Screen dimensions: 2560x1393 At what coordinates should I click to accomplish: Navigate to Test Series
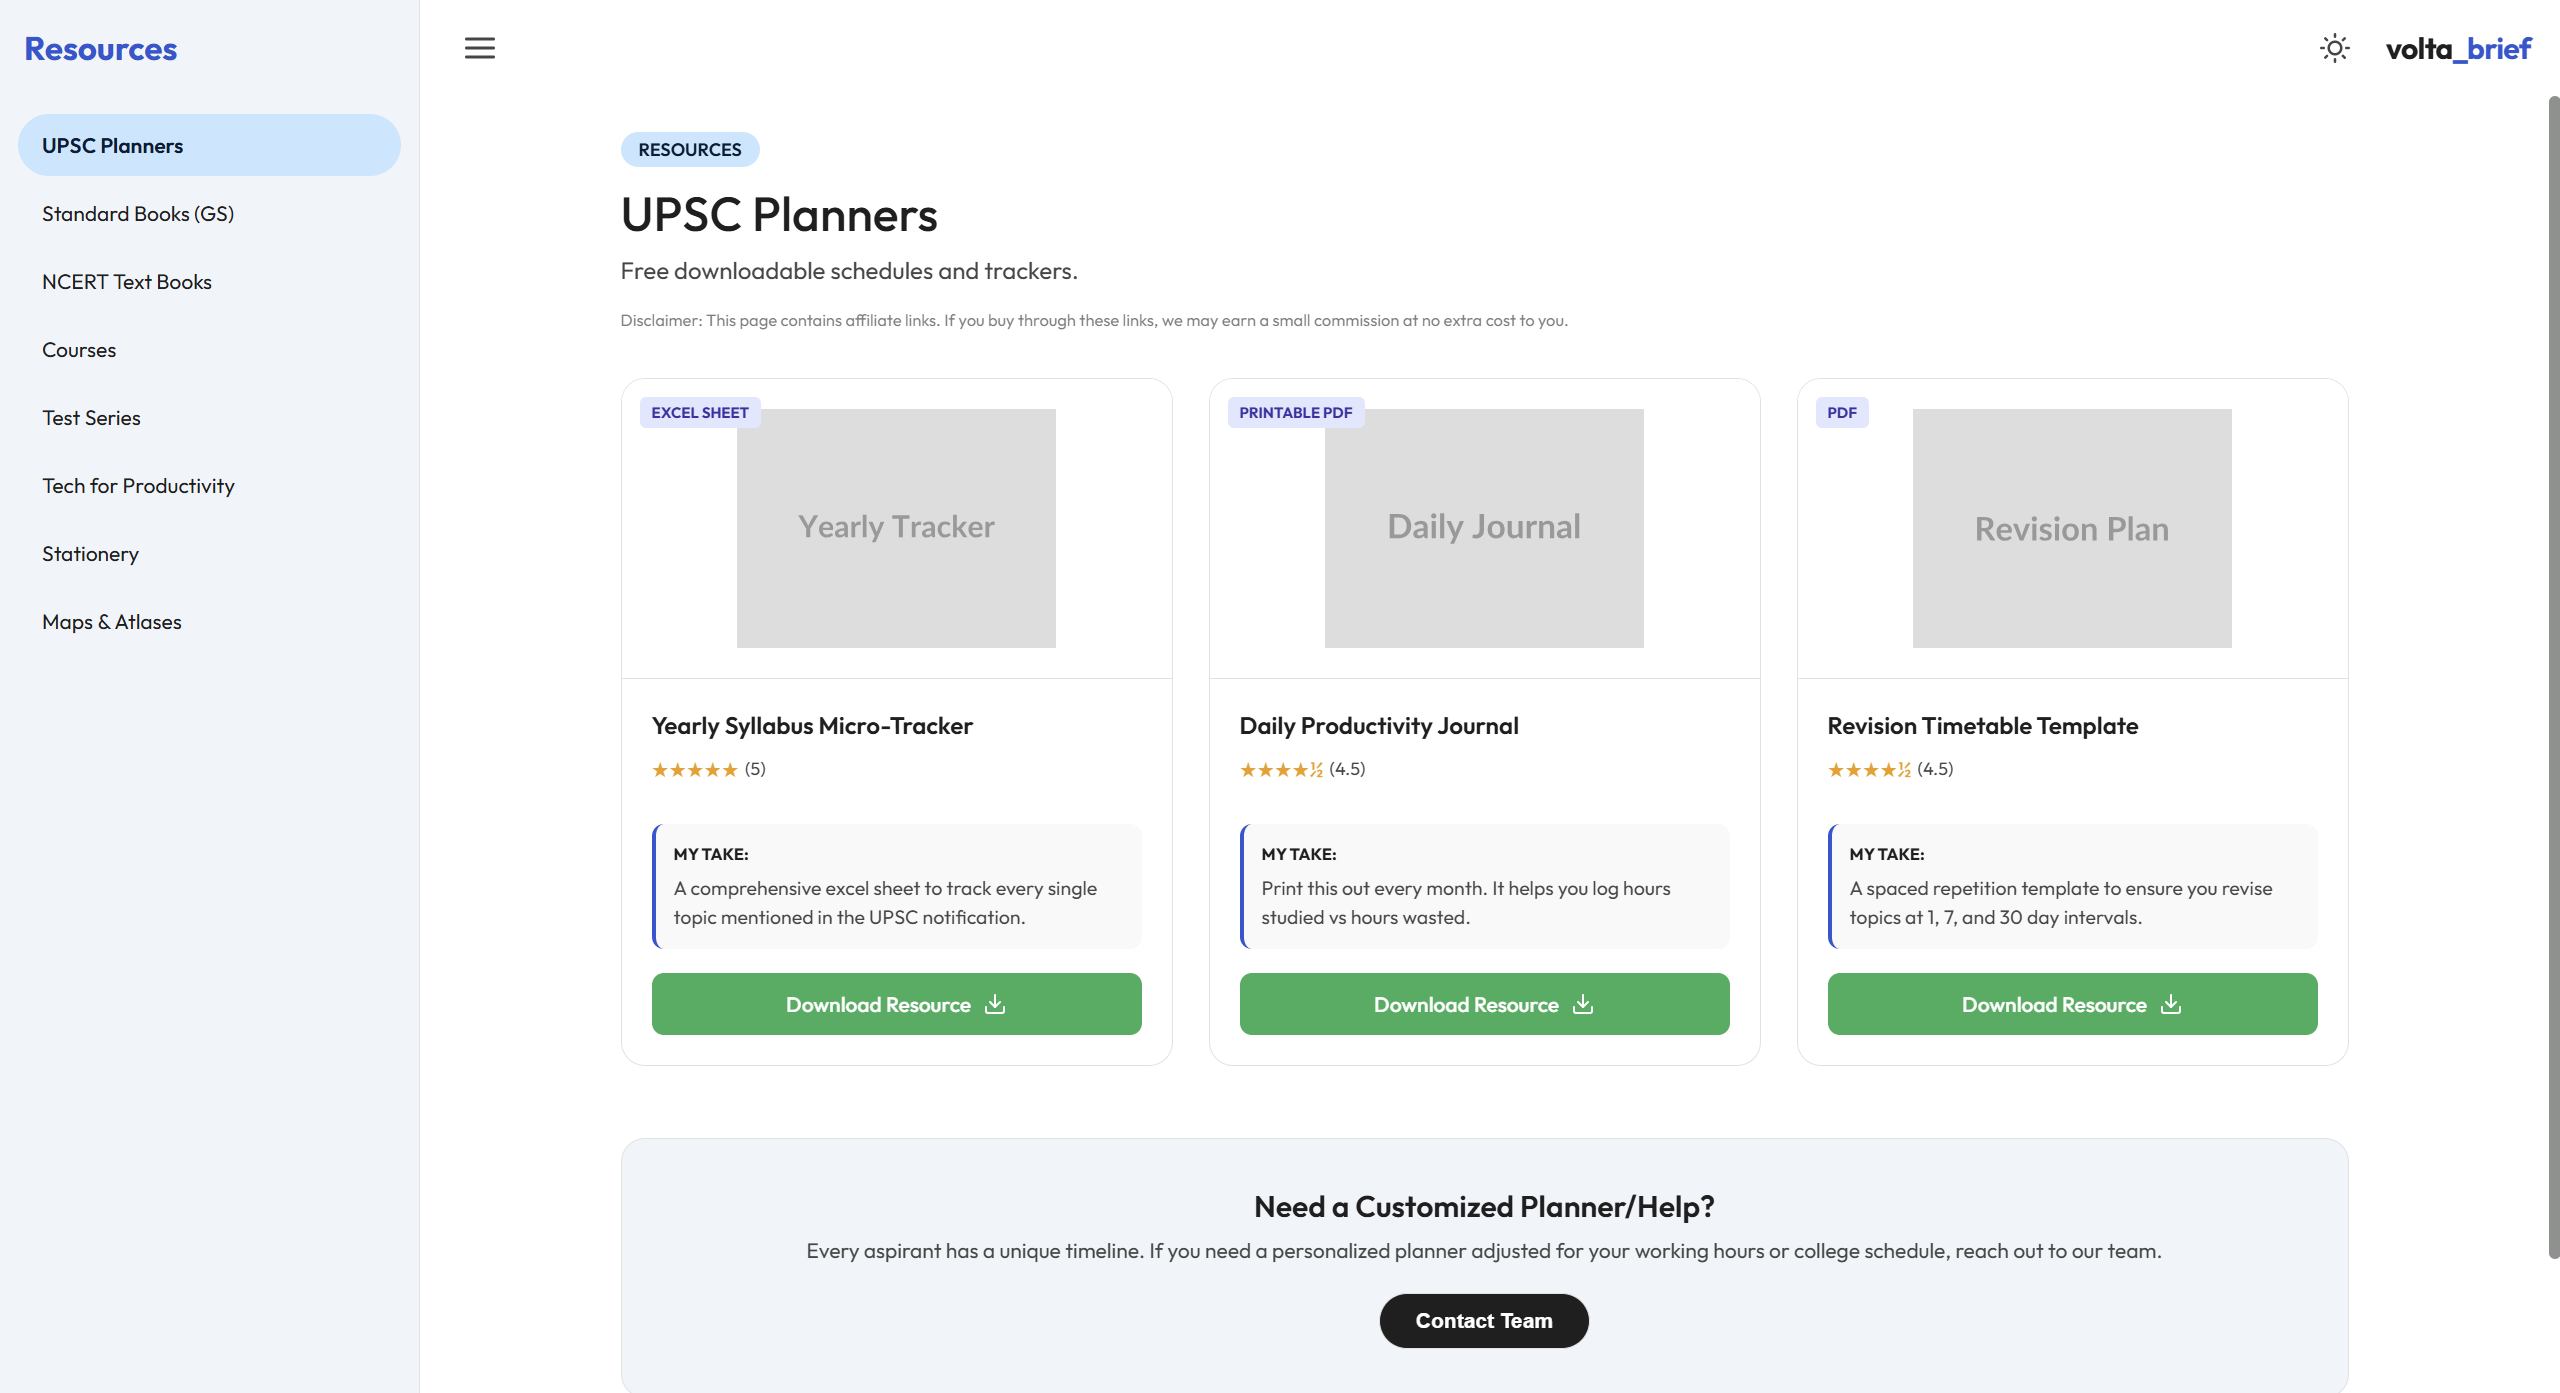tap(91, 418)
